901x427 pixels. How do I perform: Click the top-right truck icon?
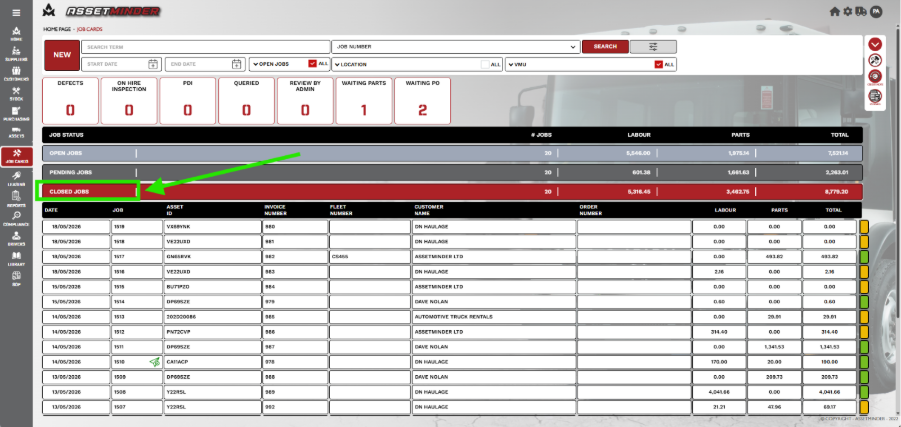(x=861, y=11)
